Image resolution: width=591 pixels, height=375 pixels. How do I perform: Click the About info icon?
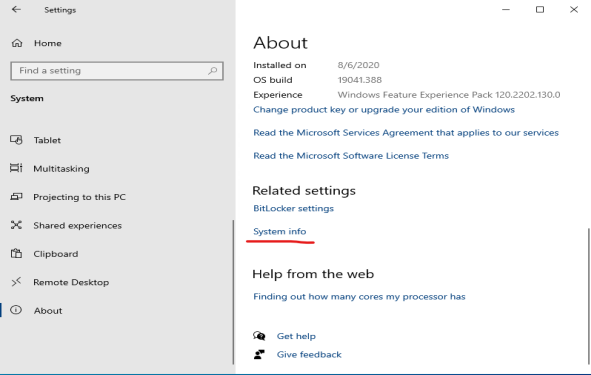[x=16, y=310]
